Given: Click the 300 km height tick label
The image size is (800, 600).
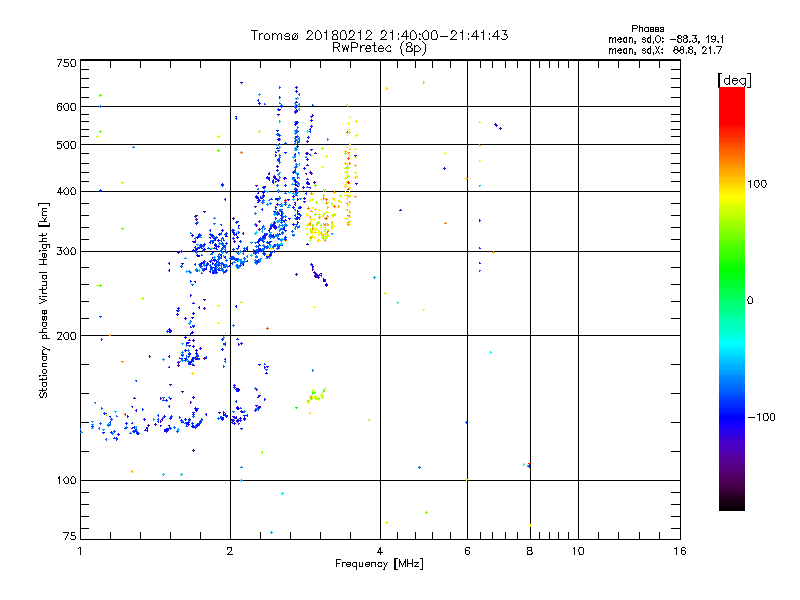Looking at the screenshot, I should point(67,252).
